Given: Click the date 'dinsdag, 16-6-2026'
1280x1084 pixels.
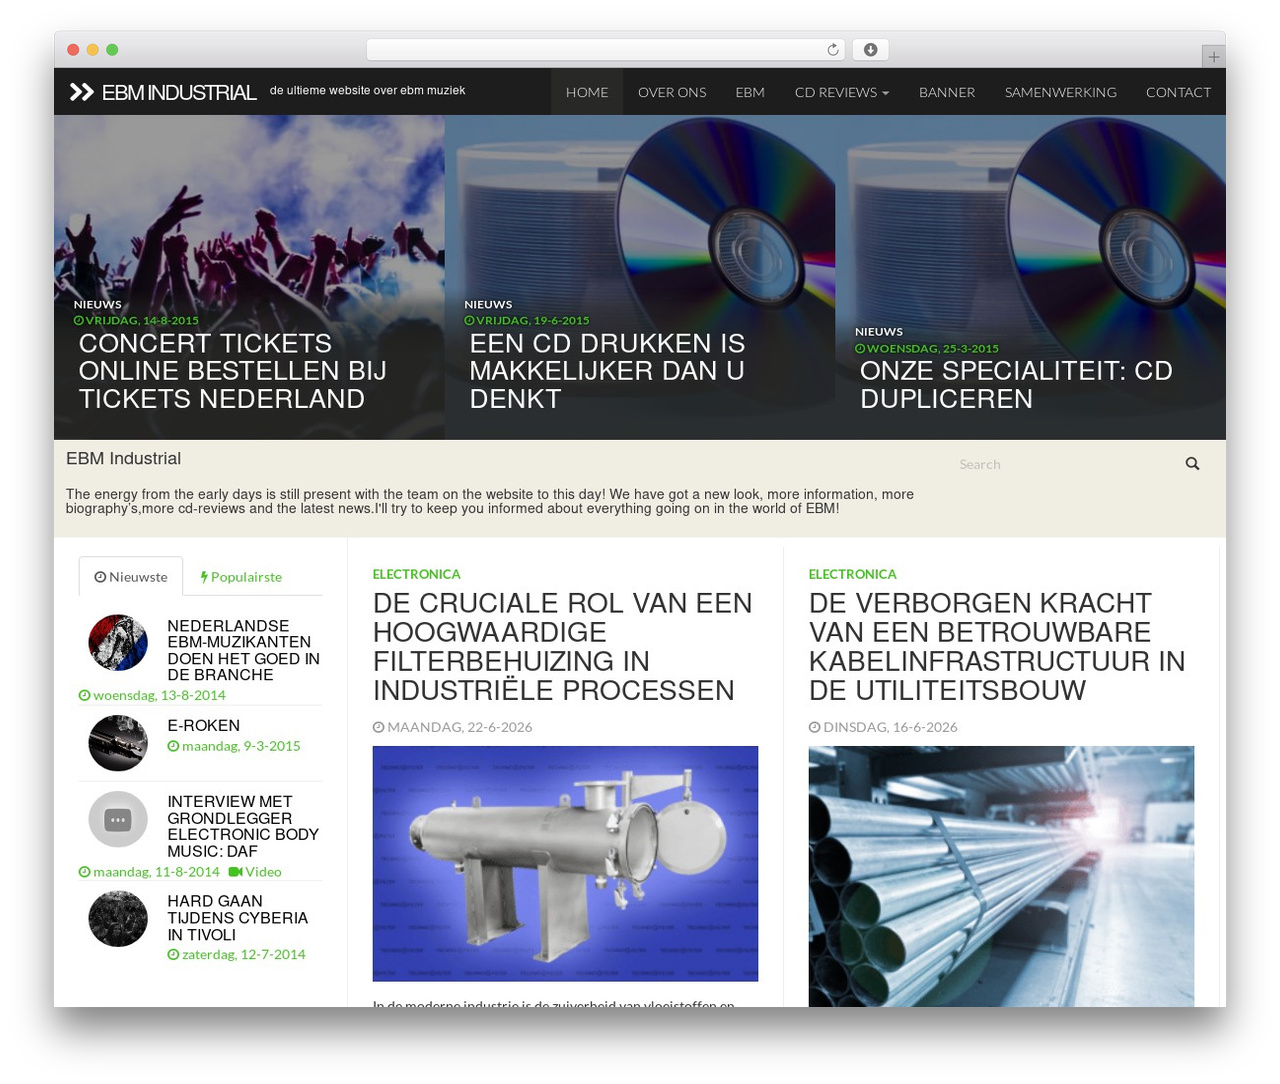Looking at the screenshot, I should 890,727.
